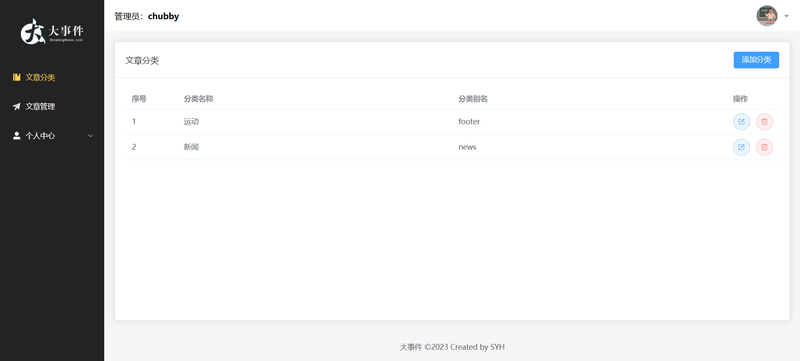The width and height of the screenshot is (800, 361).
Task: Click the 运动 category name cell
Action: [x=191, y=122]
